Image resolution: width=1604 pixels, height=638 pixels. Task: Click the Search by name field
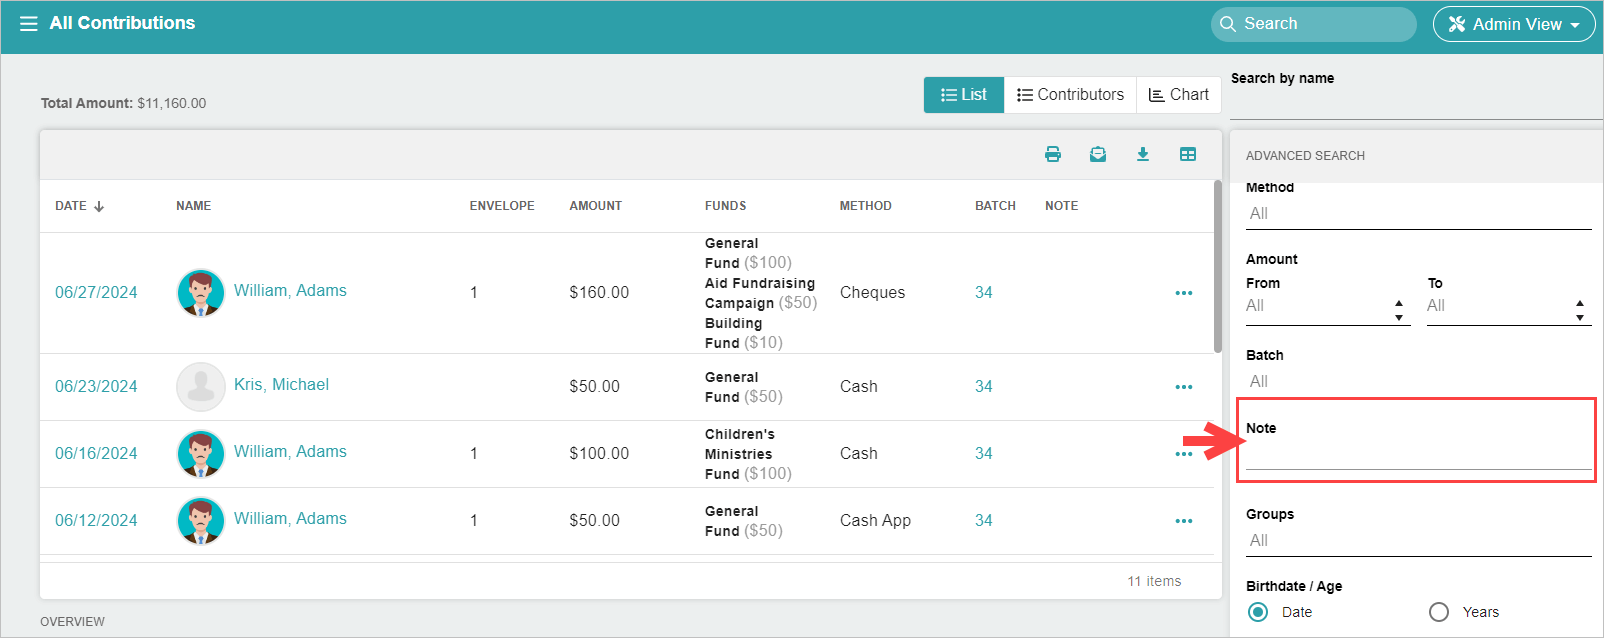(1417, 105)
